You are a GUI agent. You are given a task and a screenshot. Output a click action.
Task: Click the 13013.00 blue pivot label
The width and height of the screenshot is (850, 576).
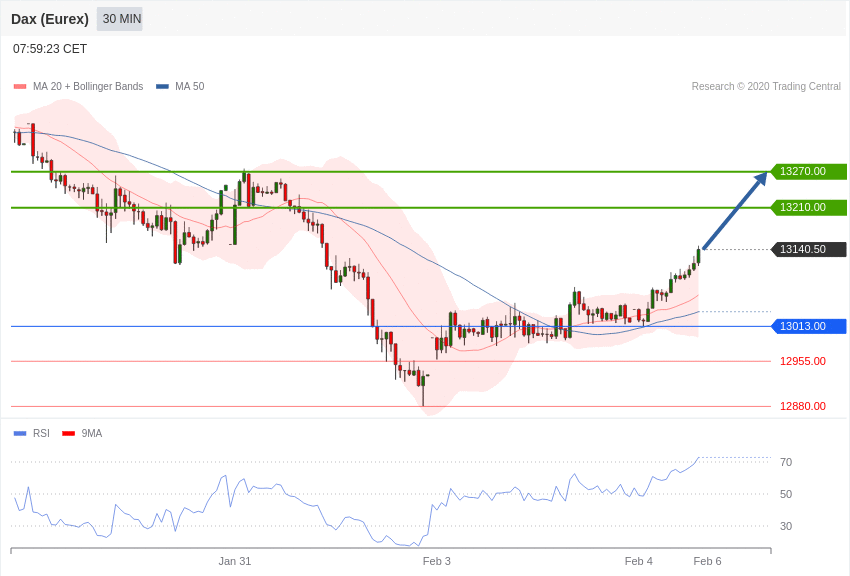tap(809, 327)
